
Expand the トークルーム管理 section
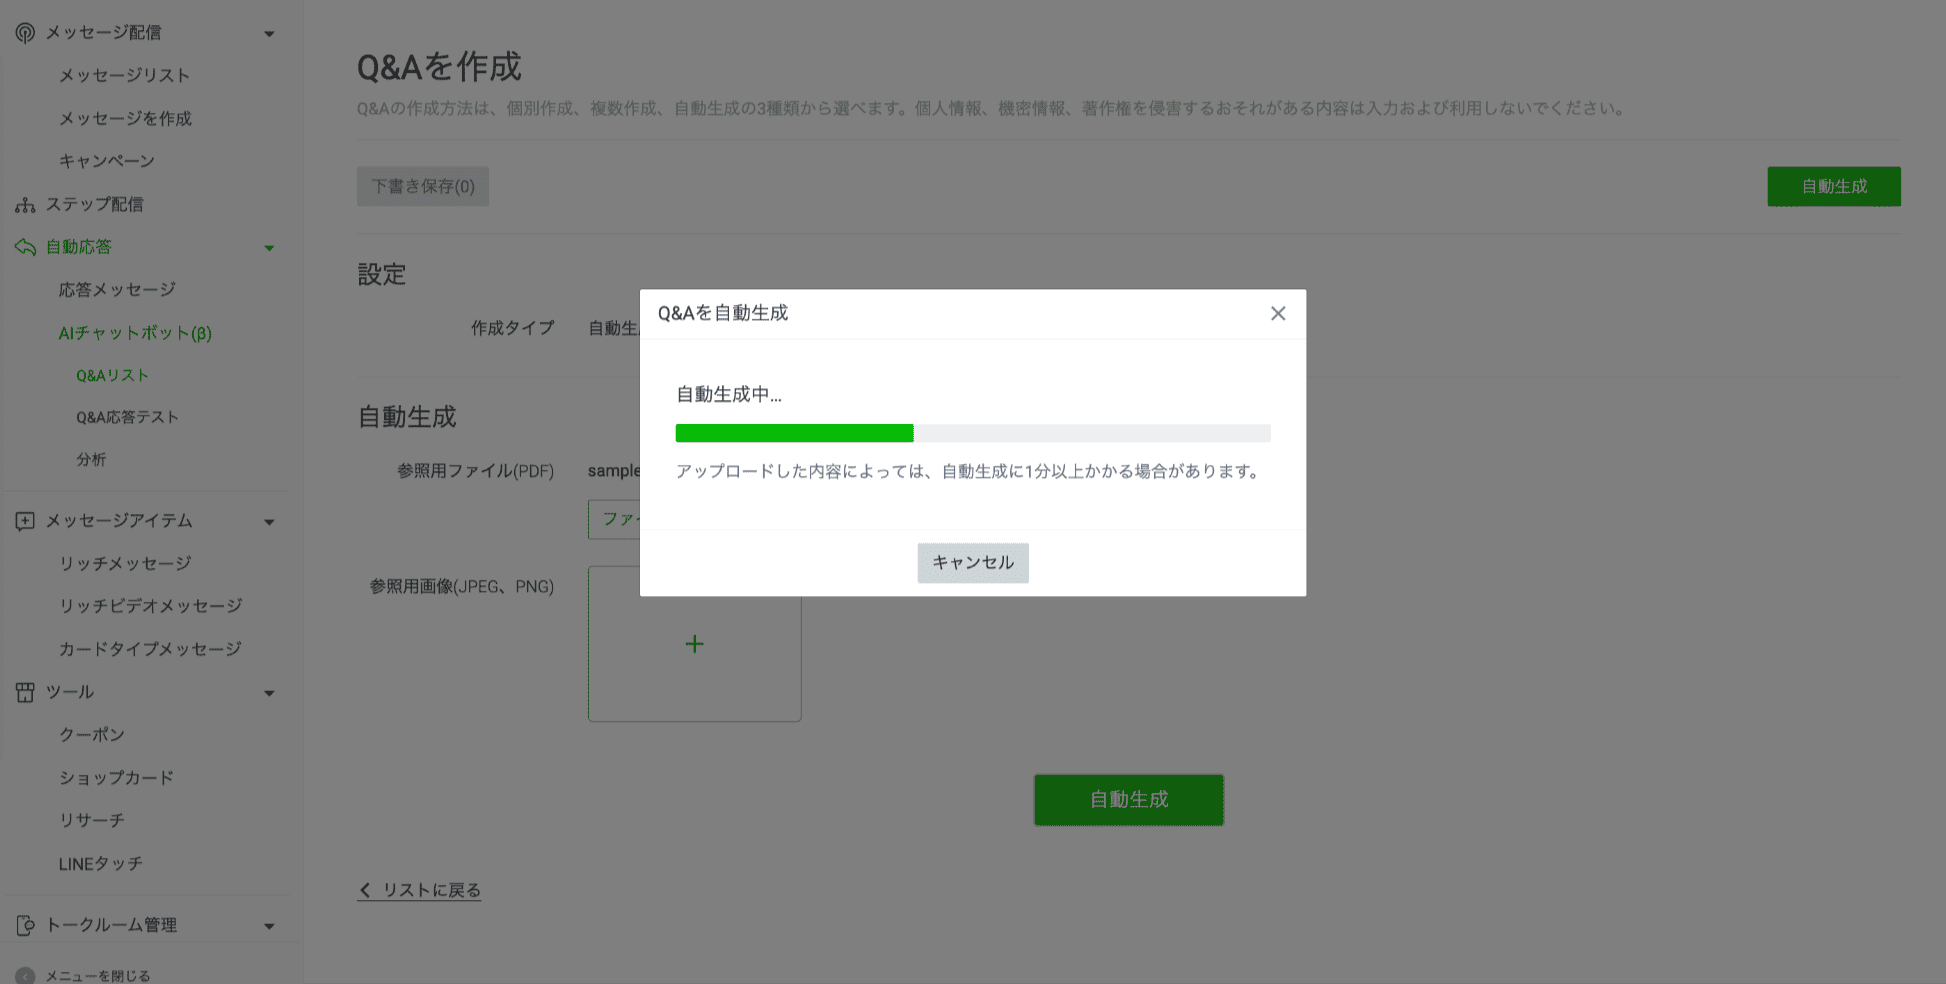point(269,925)
